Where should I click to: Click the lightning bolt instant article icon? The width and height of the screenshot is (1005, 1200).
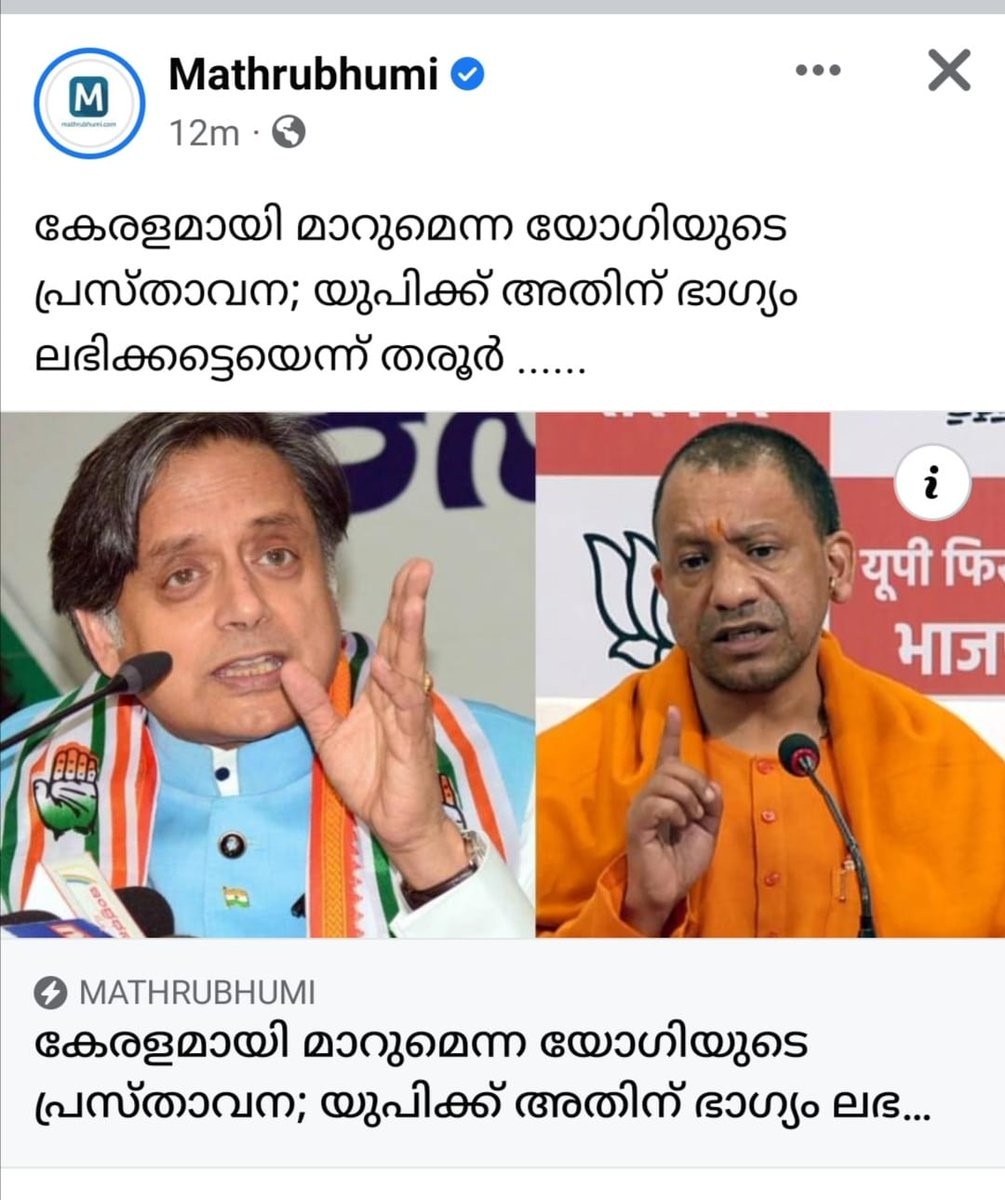tap(50, 993)
